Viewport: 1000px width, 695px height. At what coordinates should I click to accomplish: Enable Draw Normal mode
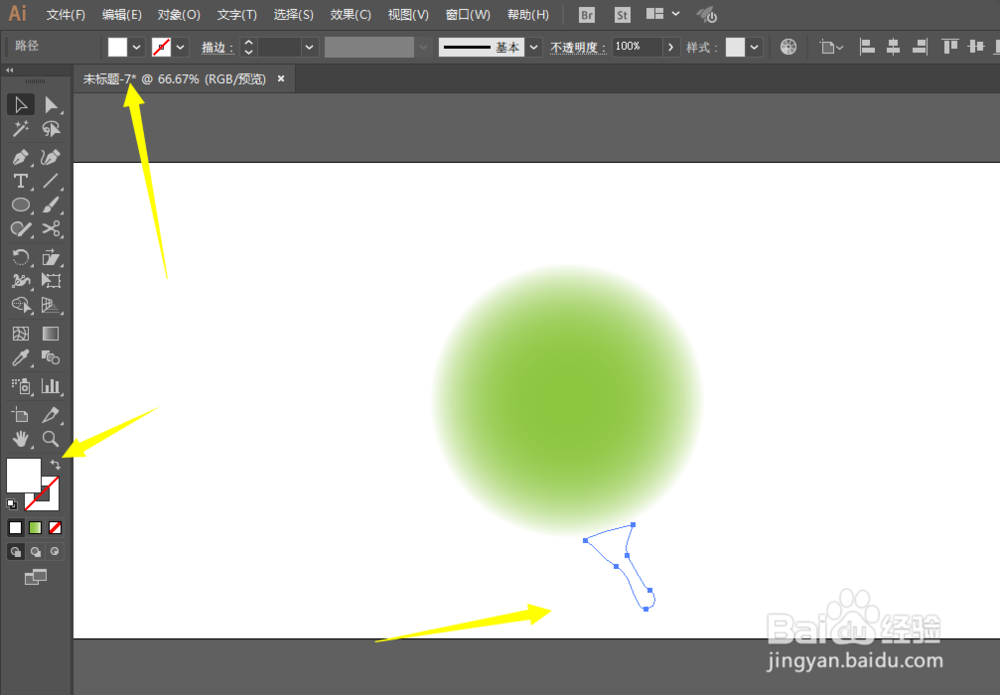[x=16, y=552]
